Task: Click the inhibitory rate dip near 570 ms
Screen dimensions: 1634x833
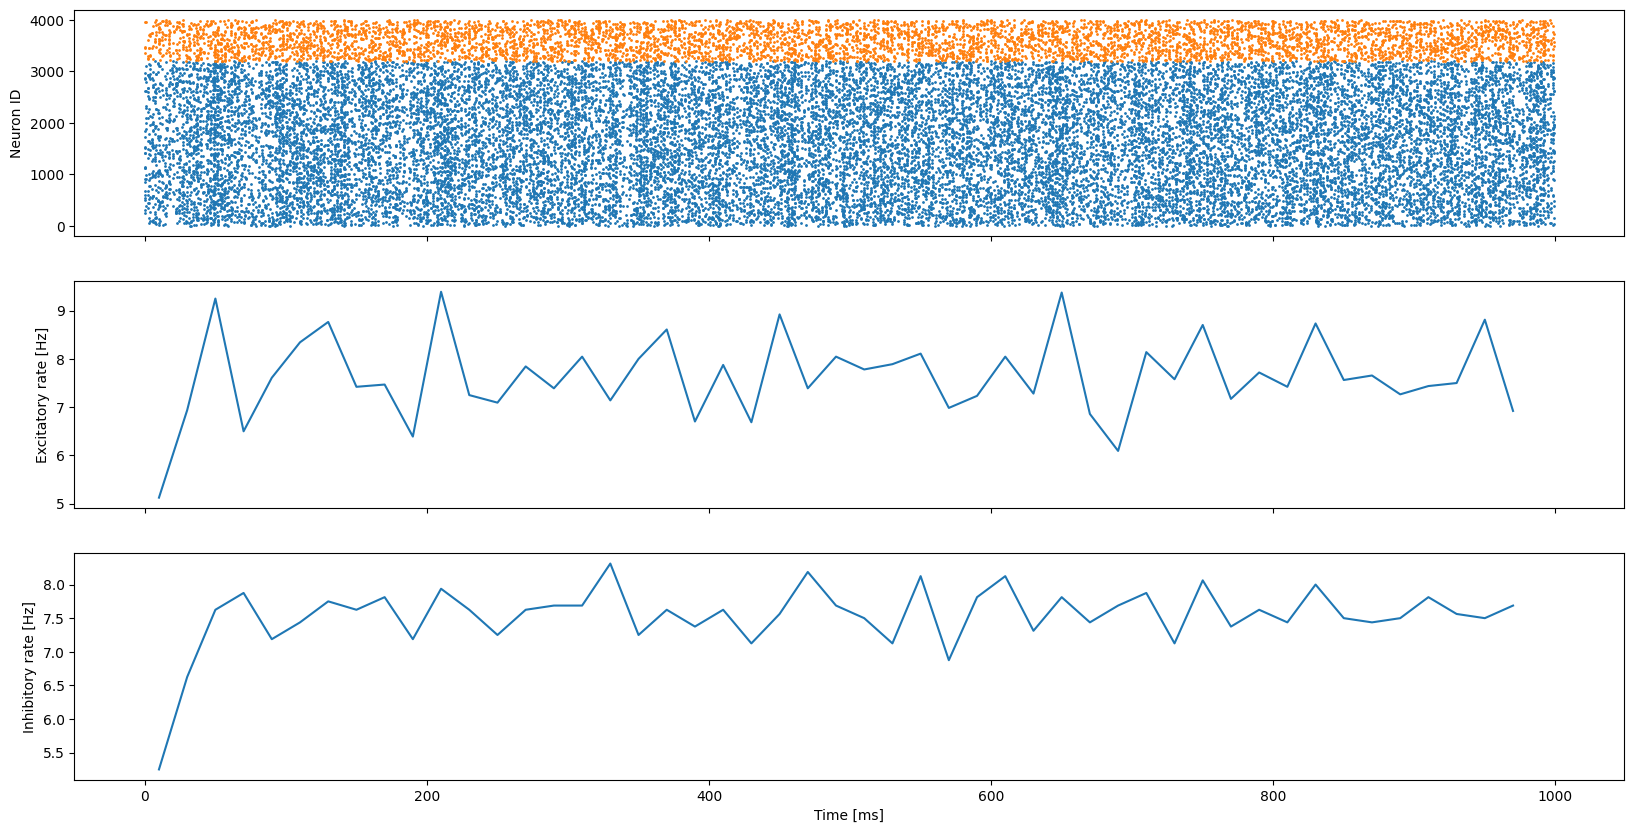Action: tap(949, 660)
